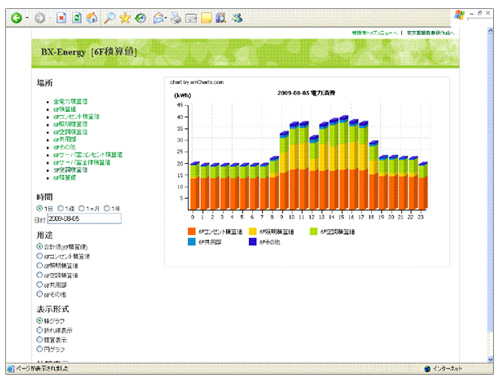Viewport: 500px width, 385px height.
Task: Select the 6F空調積算値 radio under 用途
Action: click(x=39, y=275)
